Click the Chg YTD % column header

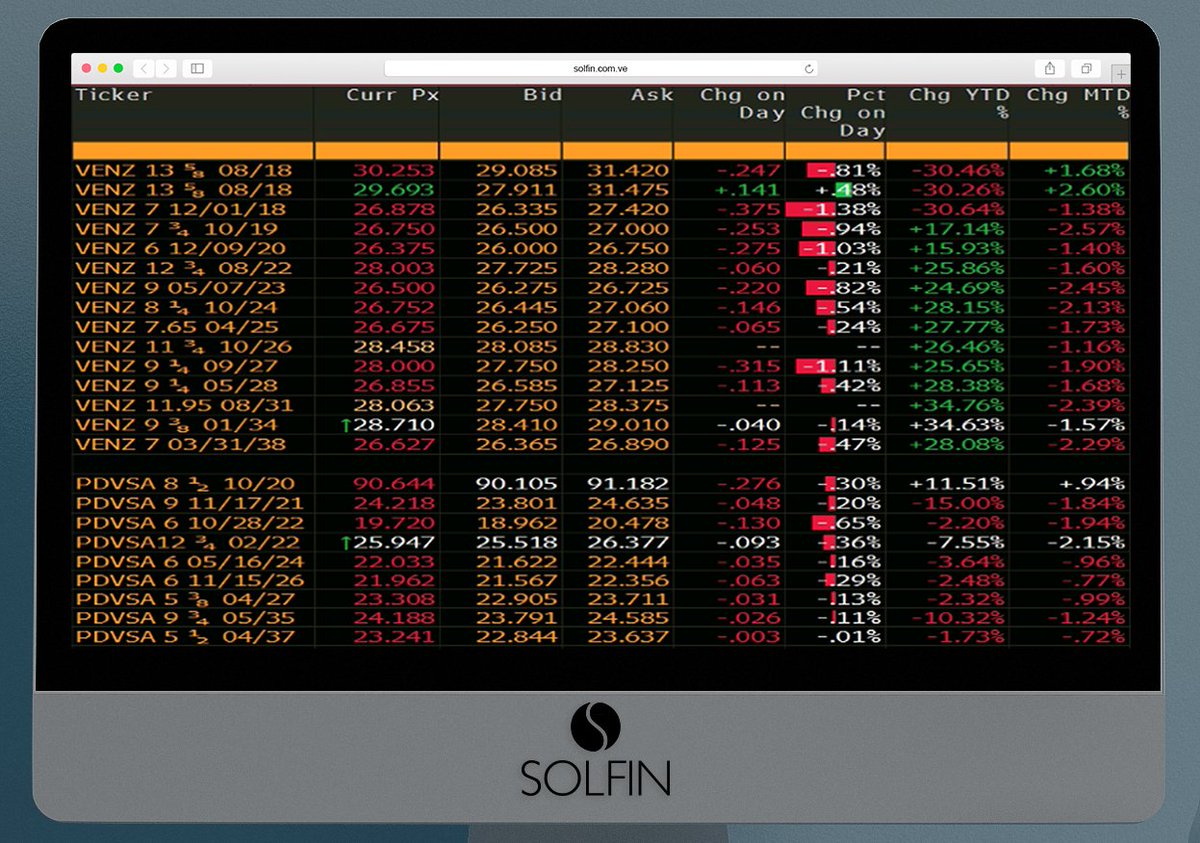coord(959,104)
